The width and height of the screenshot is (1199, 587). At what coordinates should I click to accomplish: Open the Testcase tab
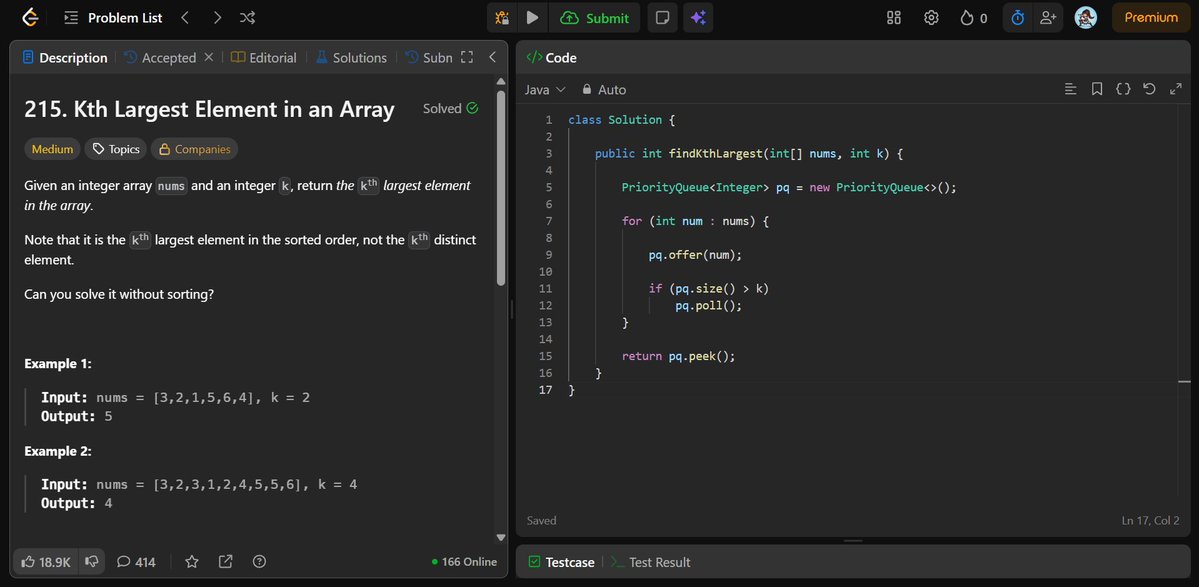click(561, 562)
